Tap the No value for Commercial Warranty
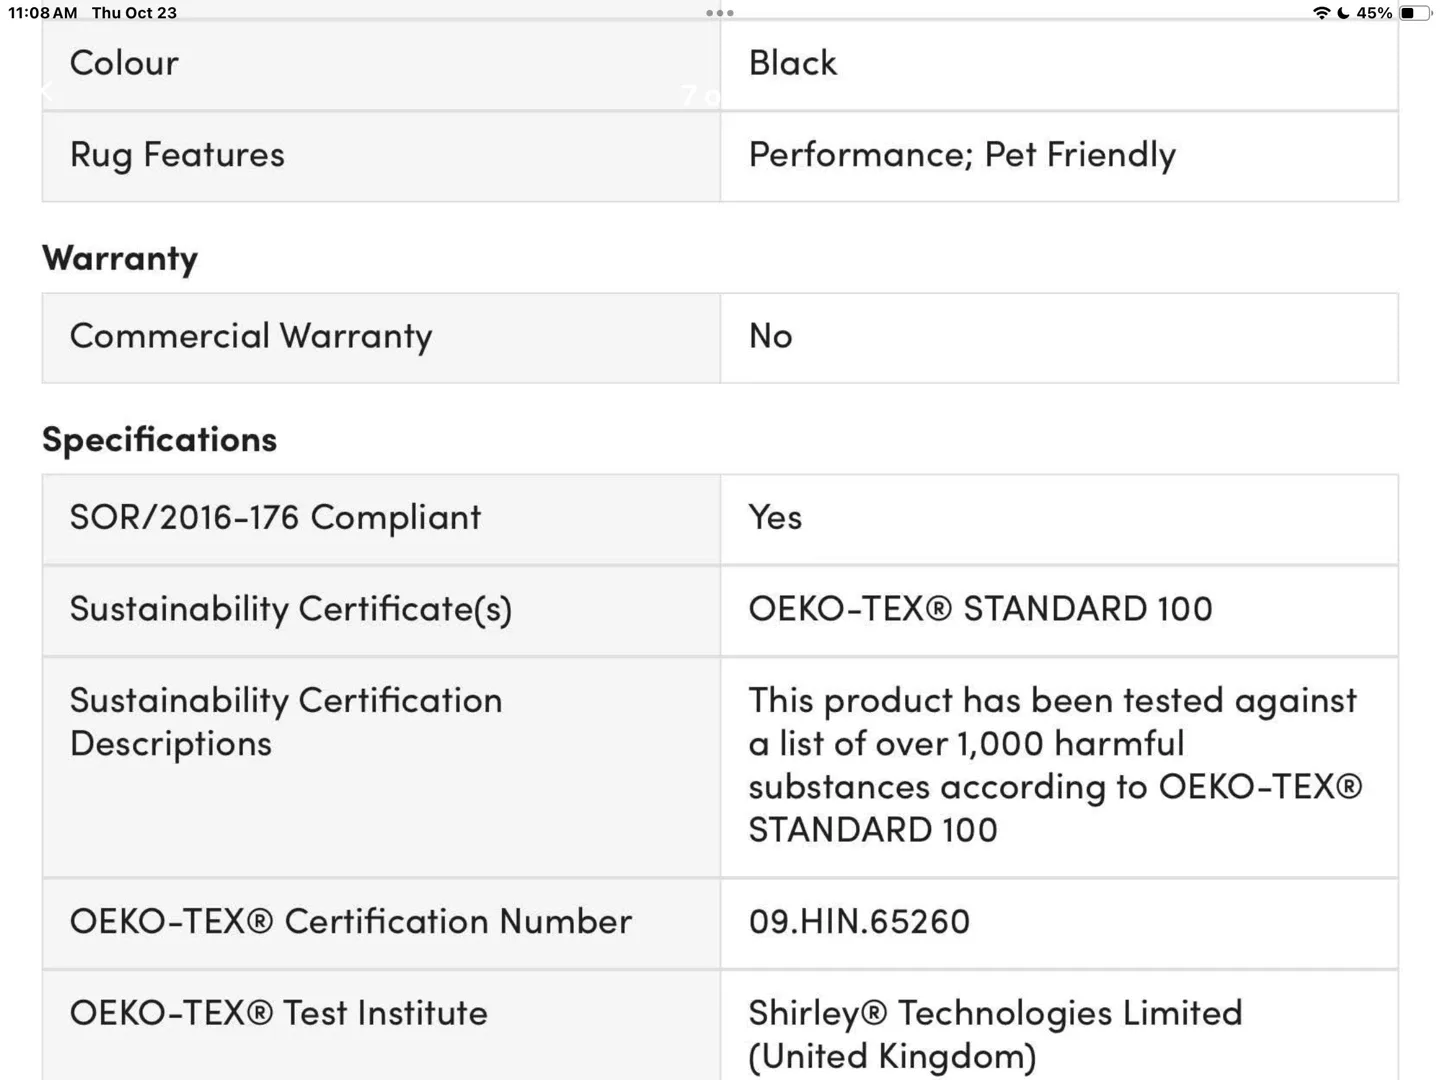Image resolution: width=1440 pixels, height=1080 pixels. click(x=769, y=337)
